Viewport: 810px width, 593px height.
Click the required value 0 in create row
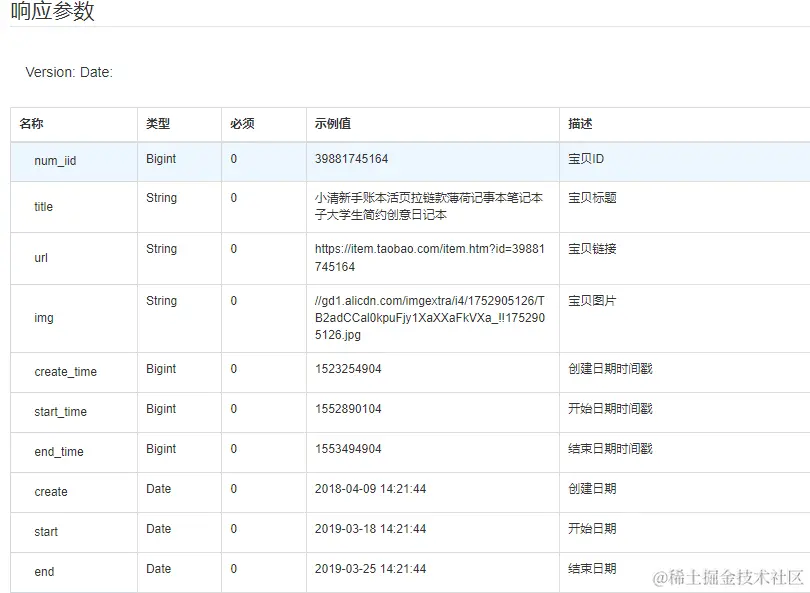tap(233, 489)
